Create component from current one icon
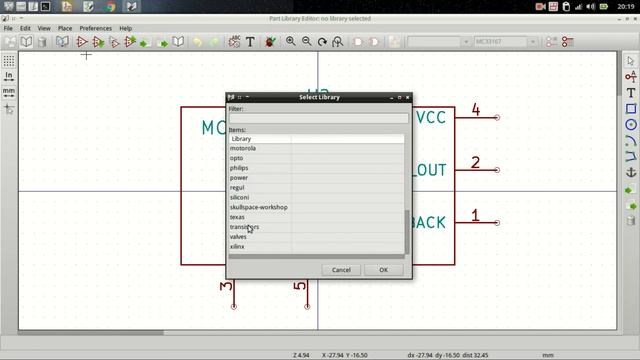This screenshot has width=640, height=360. (114, 42)
